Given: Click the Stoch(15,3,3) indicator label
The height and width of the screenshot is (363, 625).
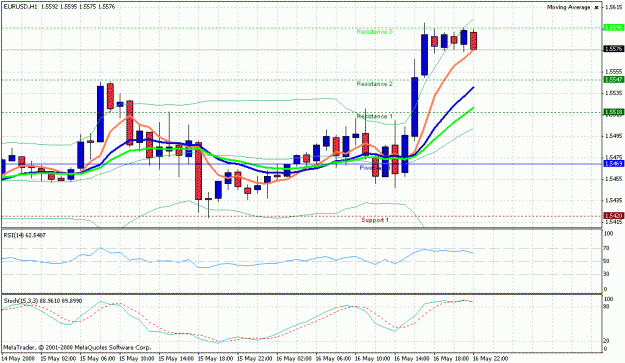Looking at the screenshot, I should (x=43, y=300).
